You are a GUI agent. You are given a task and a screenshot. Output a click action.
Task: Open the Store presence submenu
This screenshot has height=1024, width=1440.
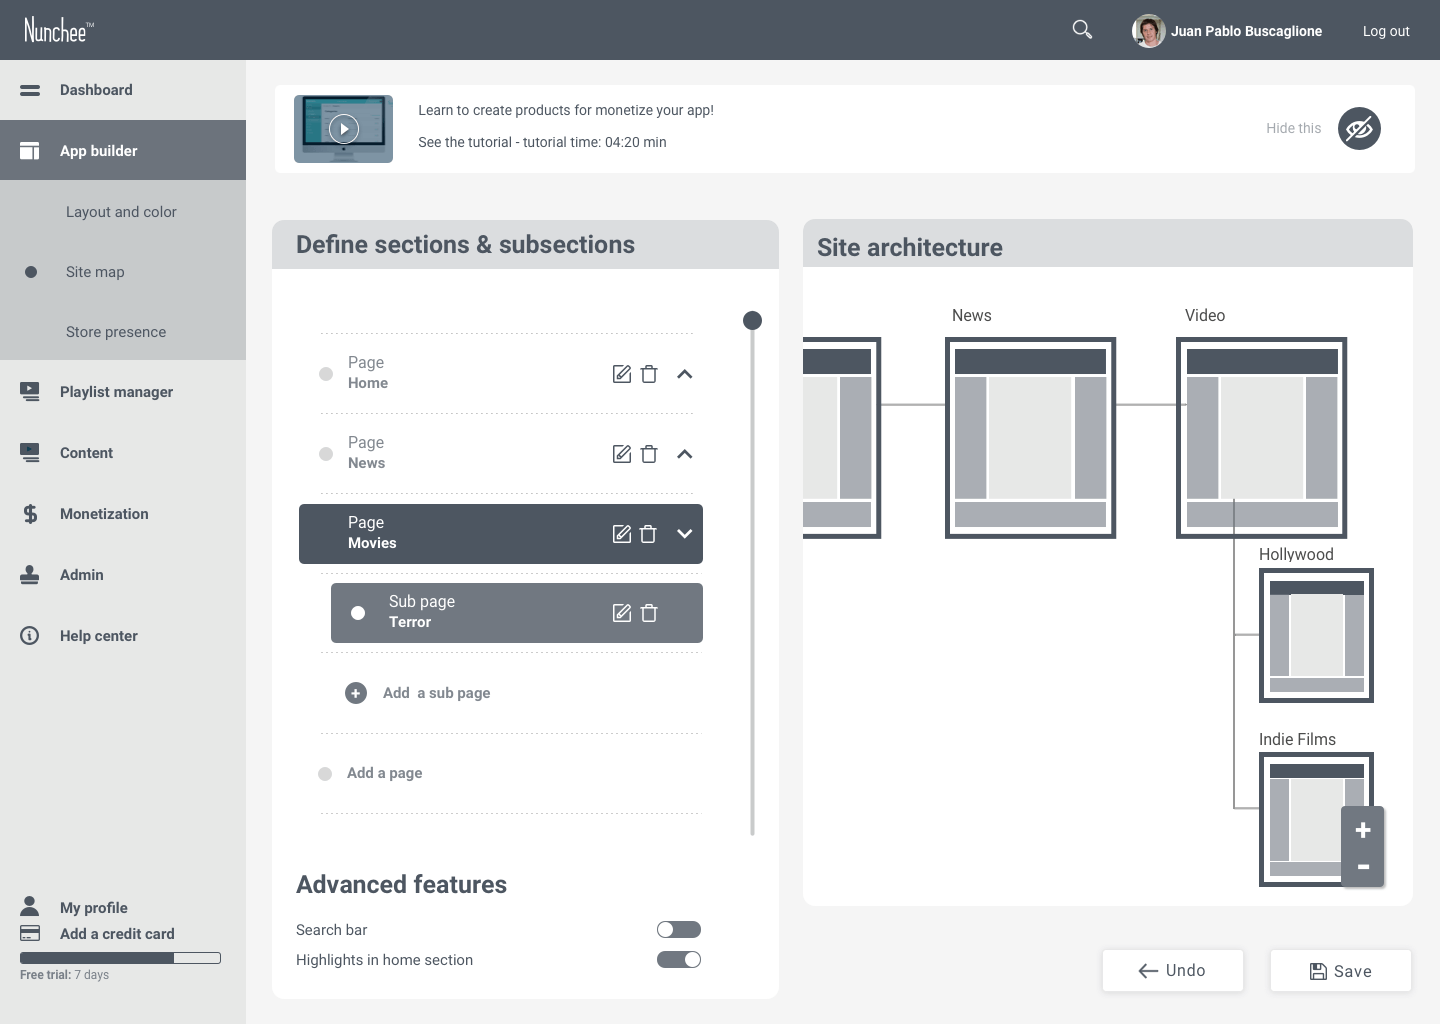123,332
